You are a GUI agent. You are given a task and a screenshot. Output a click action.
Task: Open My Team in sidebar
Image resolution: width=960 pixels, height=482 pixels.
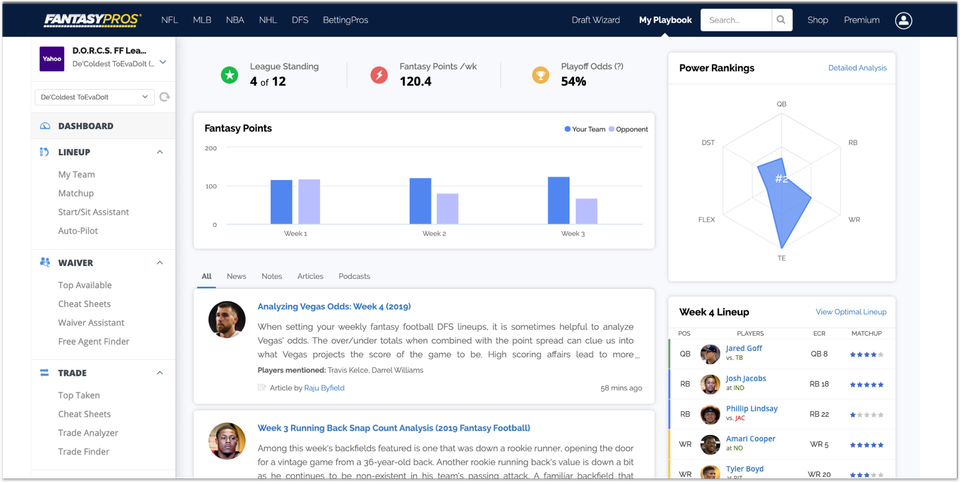[x=77, y=175]
